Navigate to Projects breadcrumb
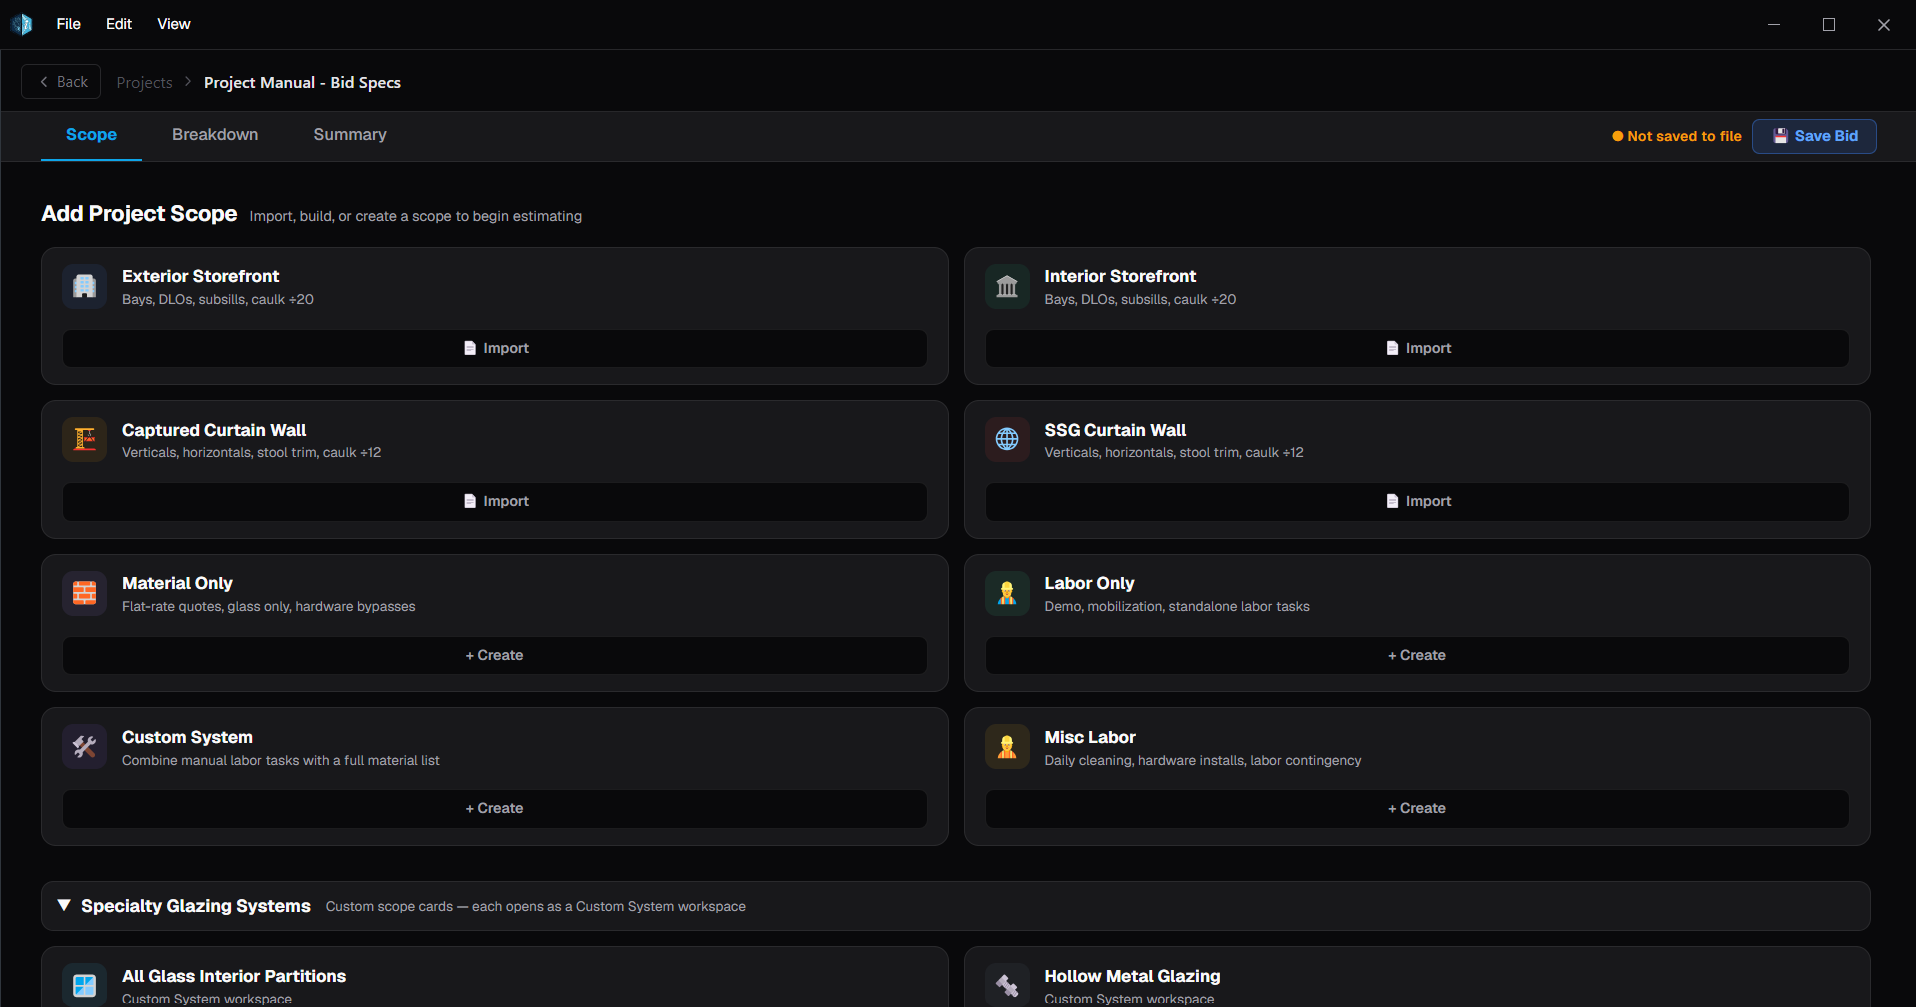1916x1007 pixels. (x=144, y=83)
